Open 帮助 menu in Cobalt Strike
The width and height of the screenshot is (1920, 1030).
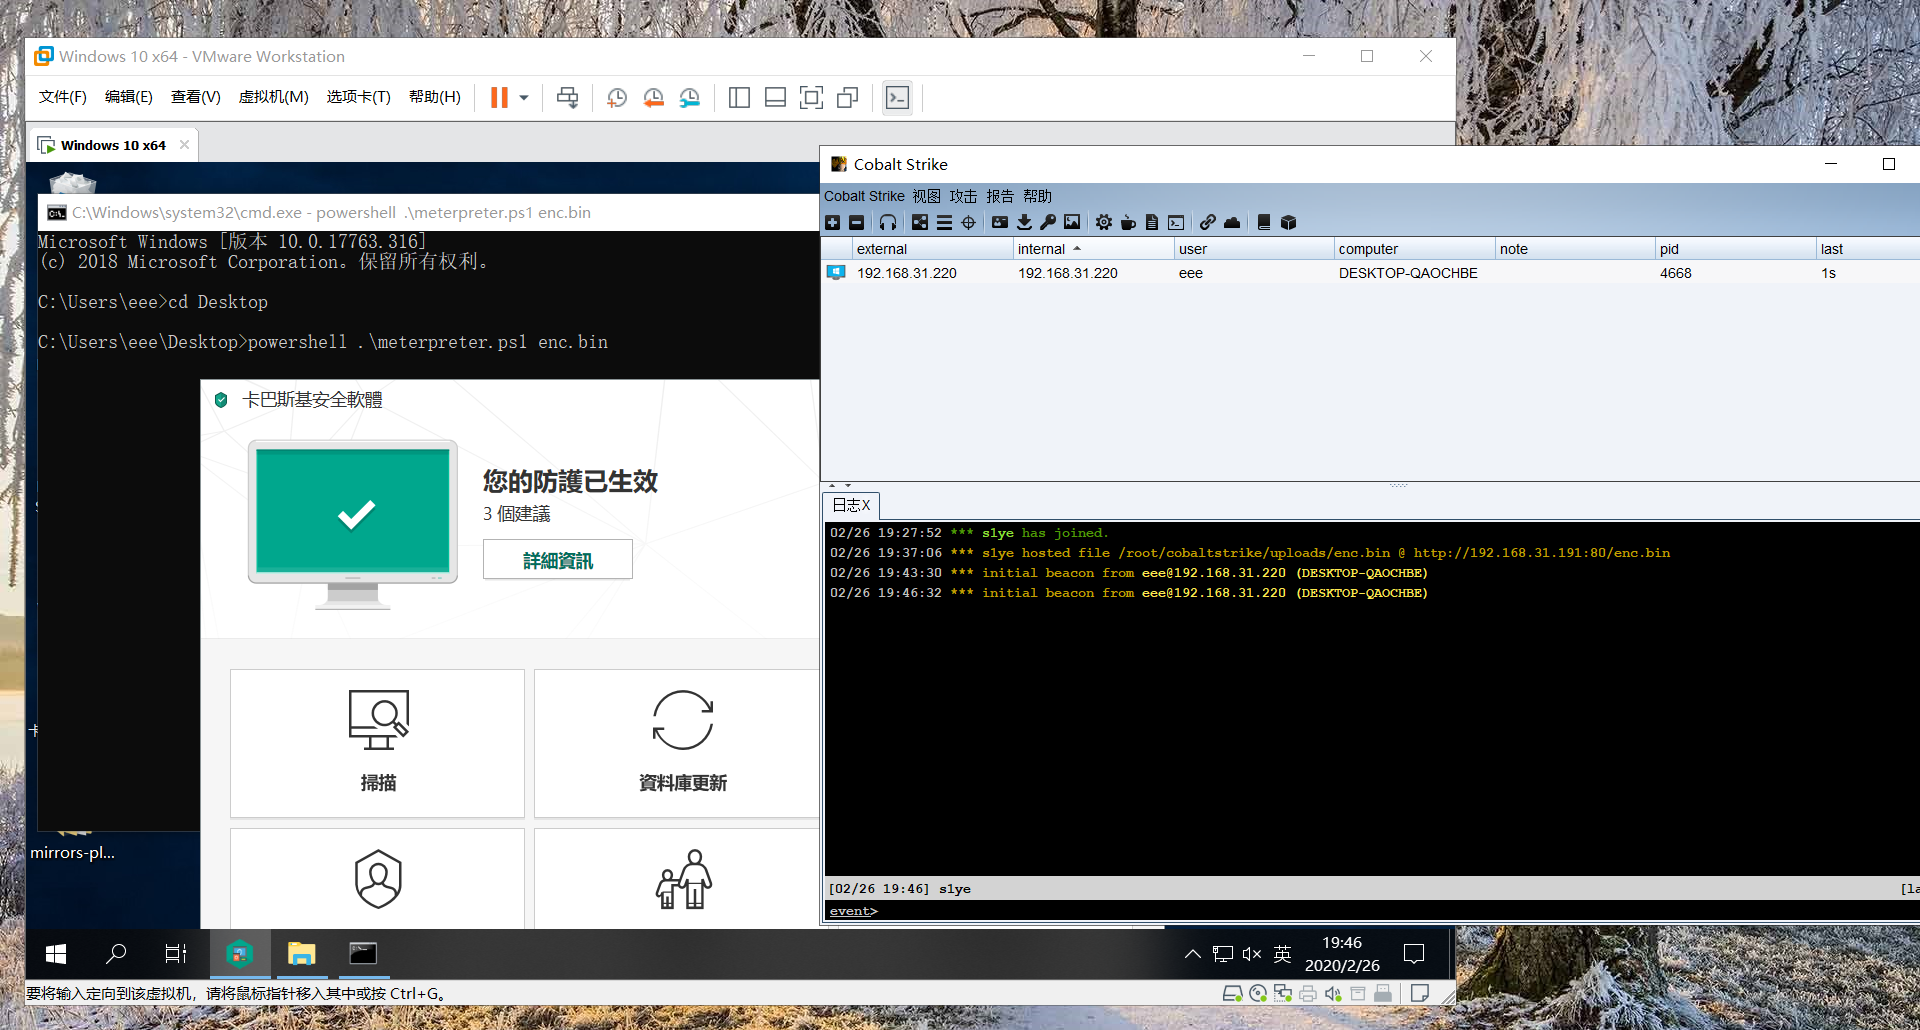pyautogui.click(x=1037, y=196)
